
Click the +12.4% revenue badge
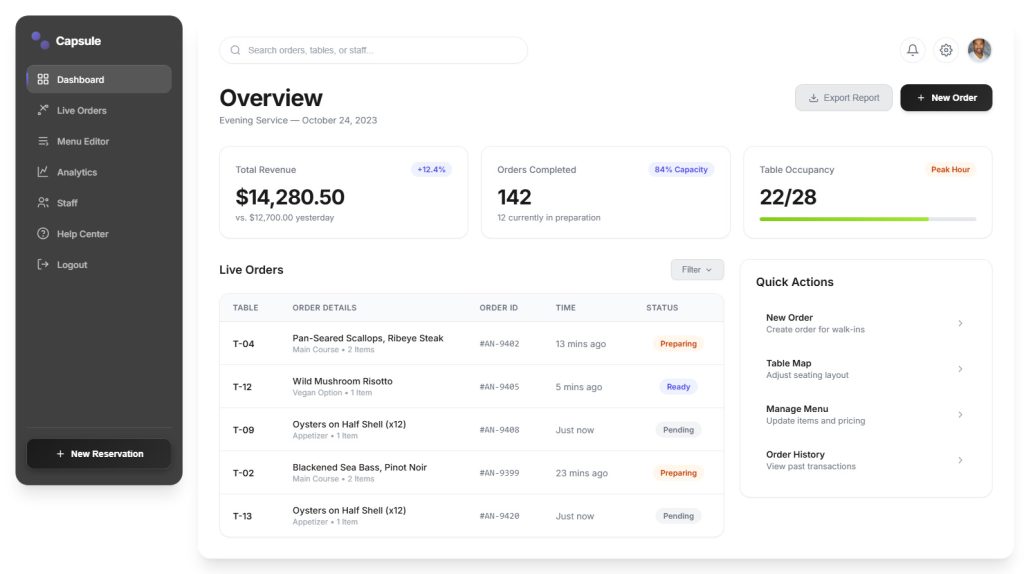pyautogui.click(x=431, y=170)
